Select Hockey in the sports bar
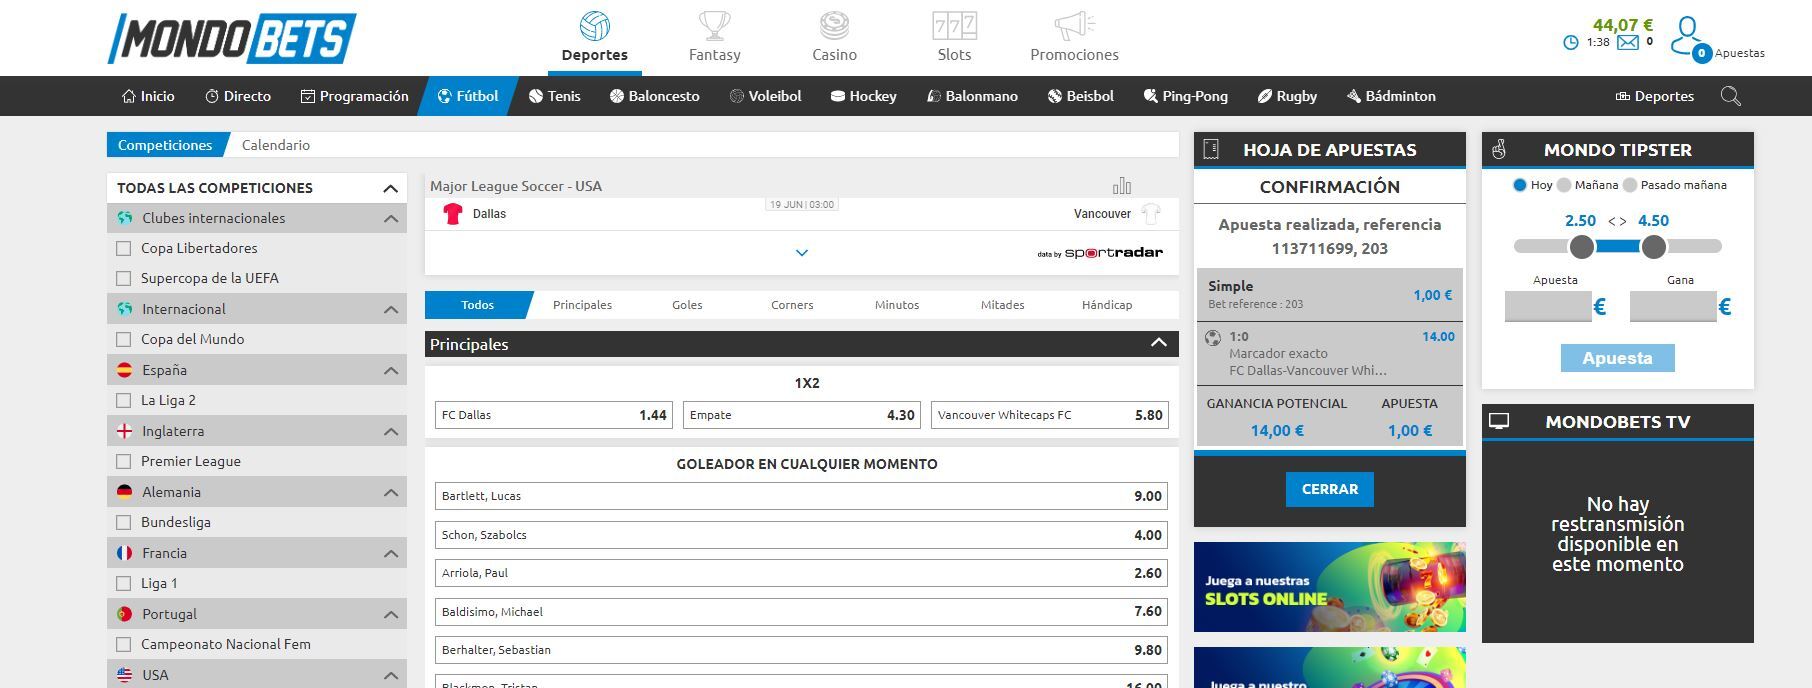The width and height of the screenshot is (1812, 688). 864,96
